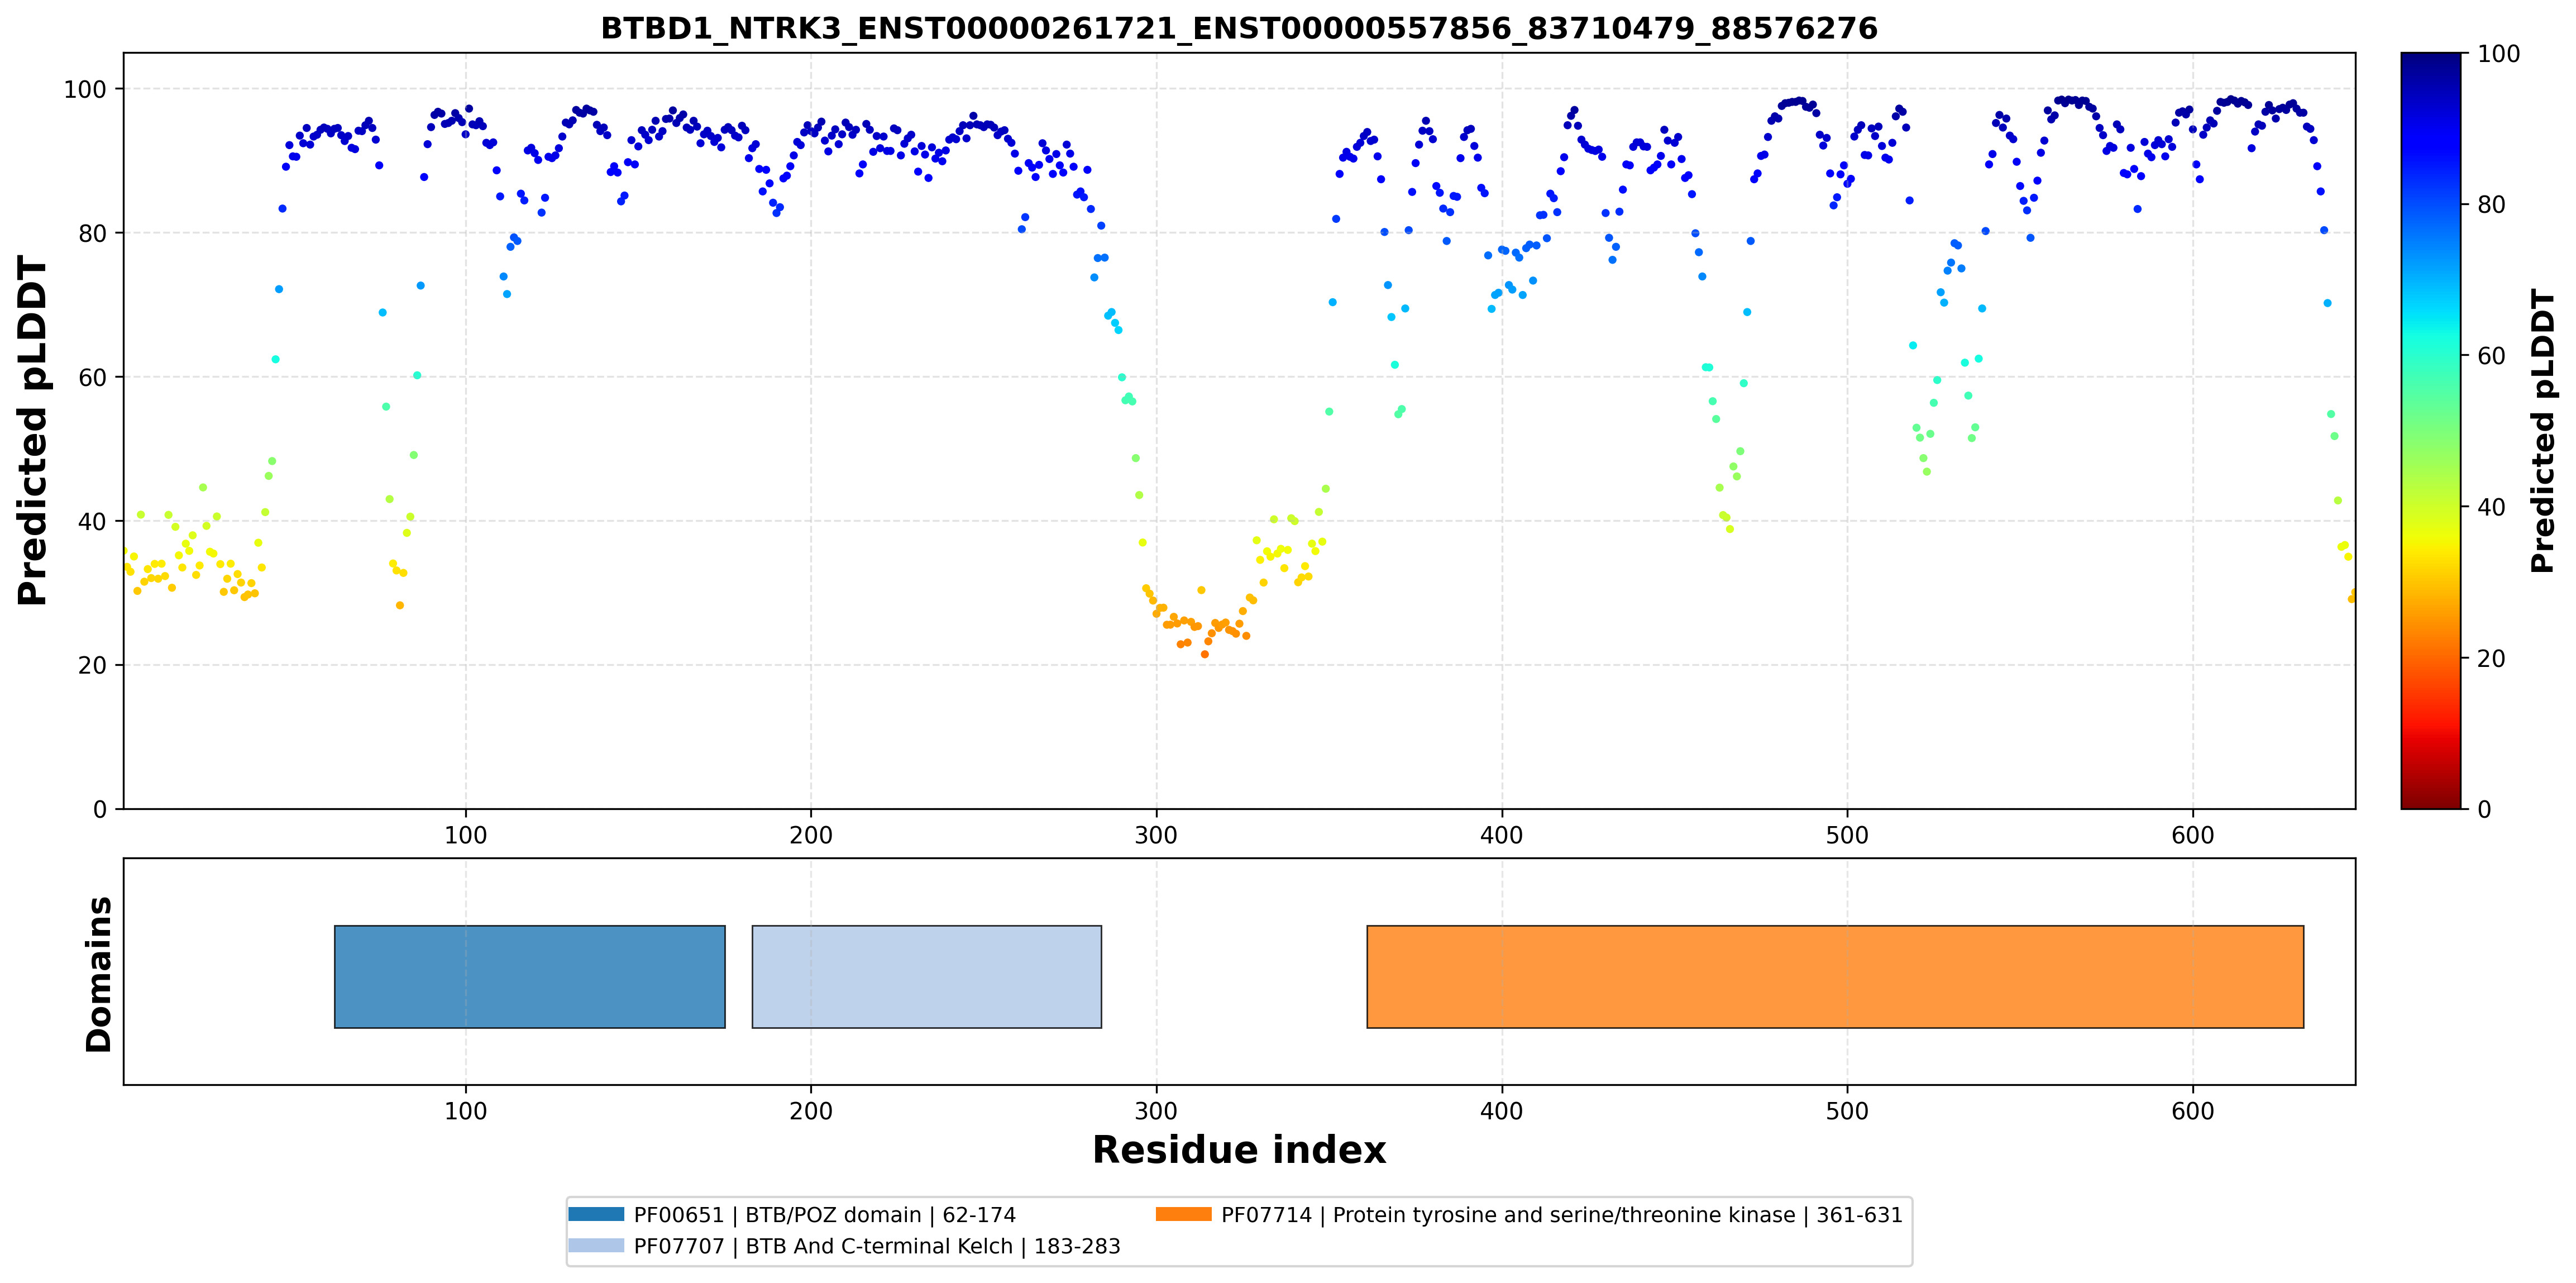The image size is (2576, 1283).
Task: Click the PF07714 orange legend swatch
Action: [x=1183, y=1214]
